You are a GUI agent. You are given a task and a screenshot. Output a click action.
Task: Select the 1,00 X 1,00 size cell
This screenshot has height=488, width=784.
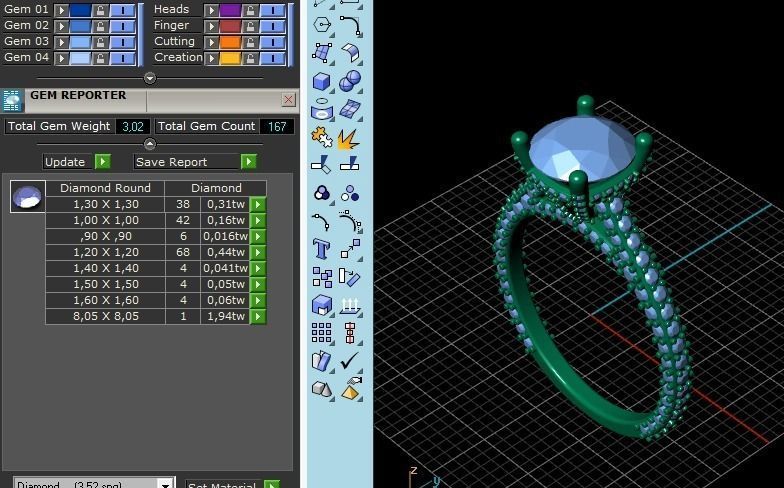click(x=106, y=220)
